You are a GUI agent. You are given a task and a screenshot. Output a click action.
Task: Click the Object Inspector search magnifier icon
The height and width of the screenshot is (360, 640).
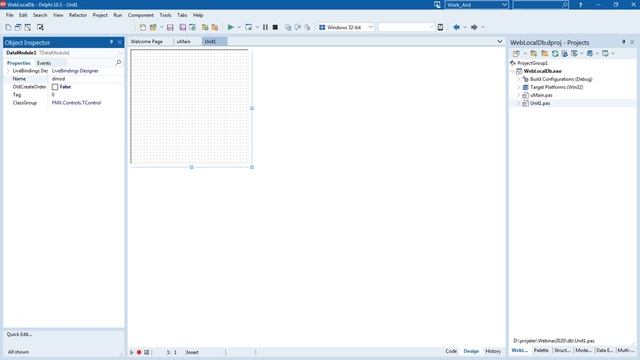tap(118, 63)
